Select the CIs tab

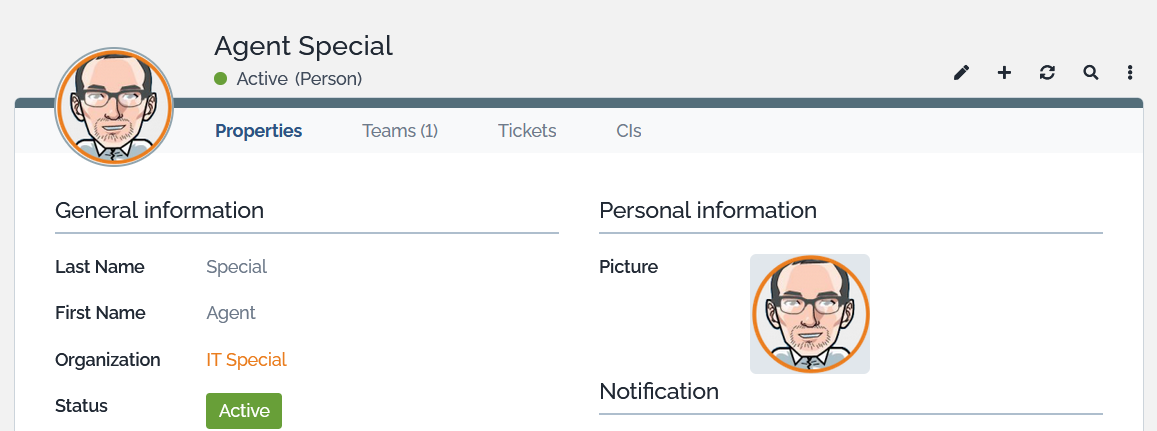629,131
